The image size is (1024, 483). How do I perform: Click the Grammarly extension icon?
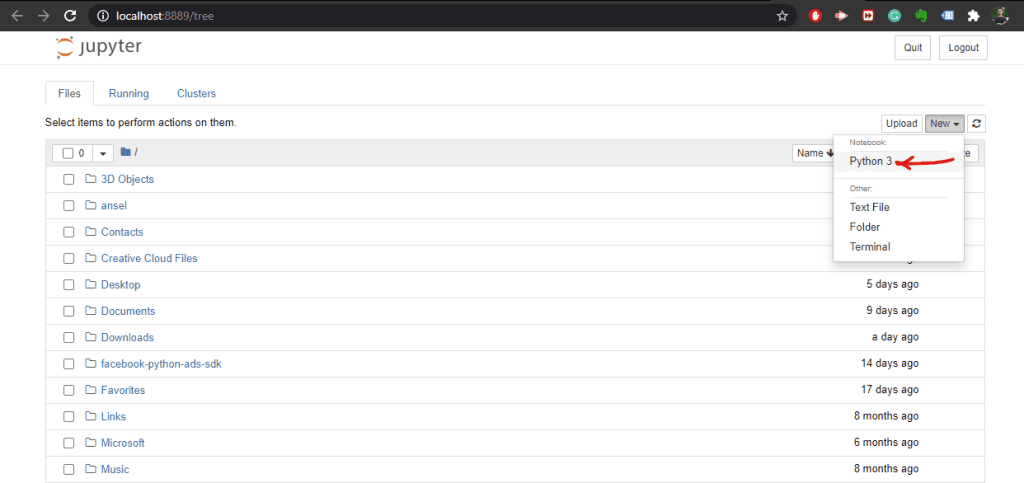pyautogui.click(x=894, y=16)
